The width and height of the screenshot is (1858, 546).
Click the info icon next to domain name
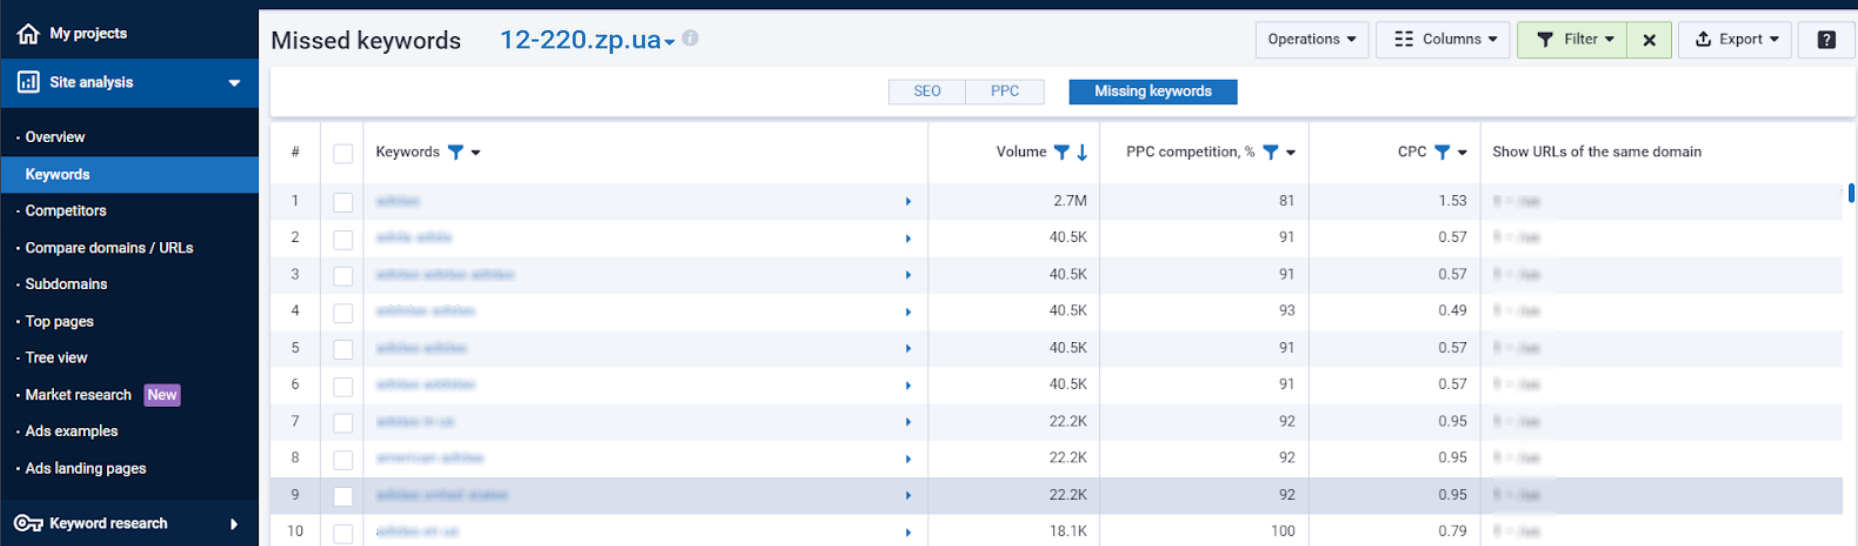click(690, 38)
